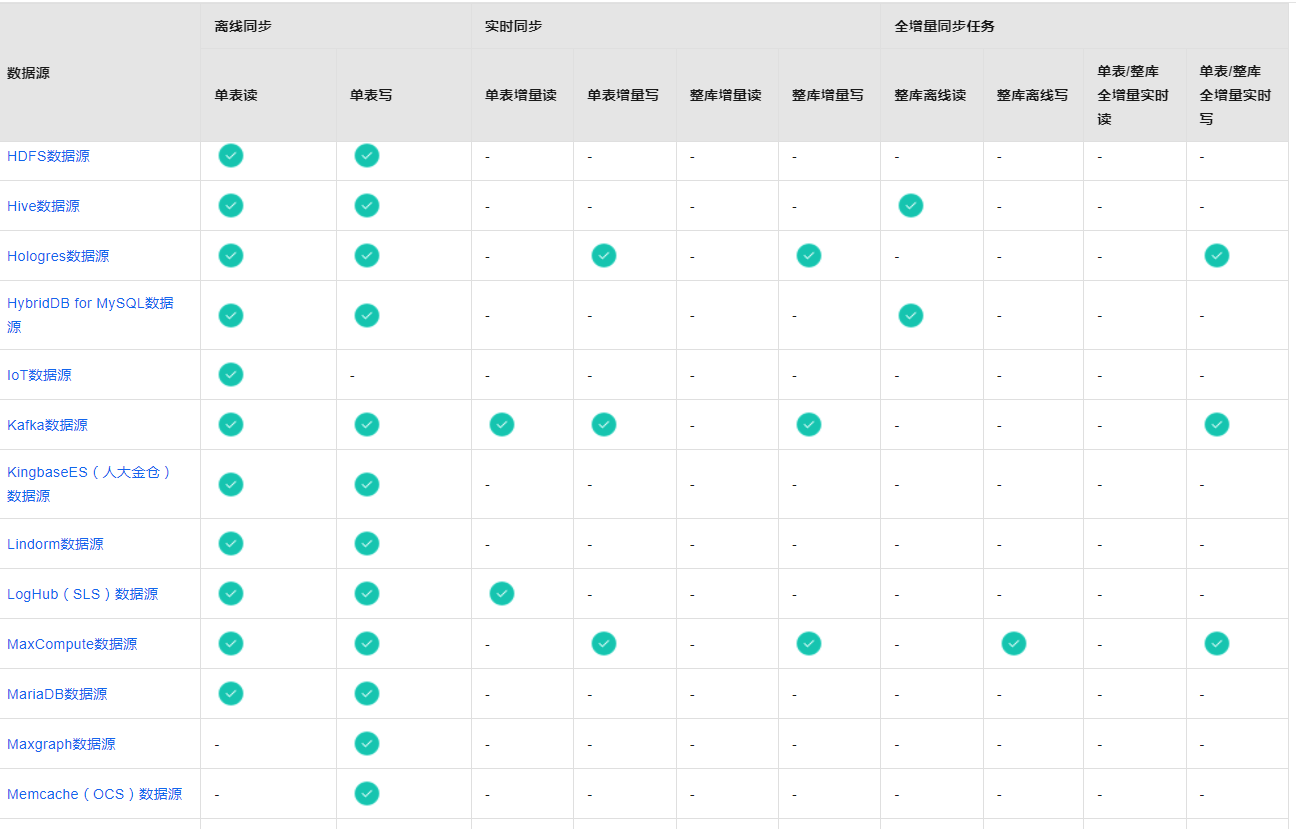Viewport: 1296px width, 829px height.
Task: Click Kafka row 单表增量写 check icon
Action: (604, 424)
